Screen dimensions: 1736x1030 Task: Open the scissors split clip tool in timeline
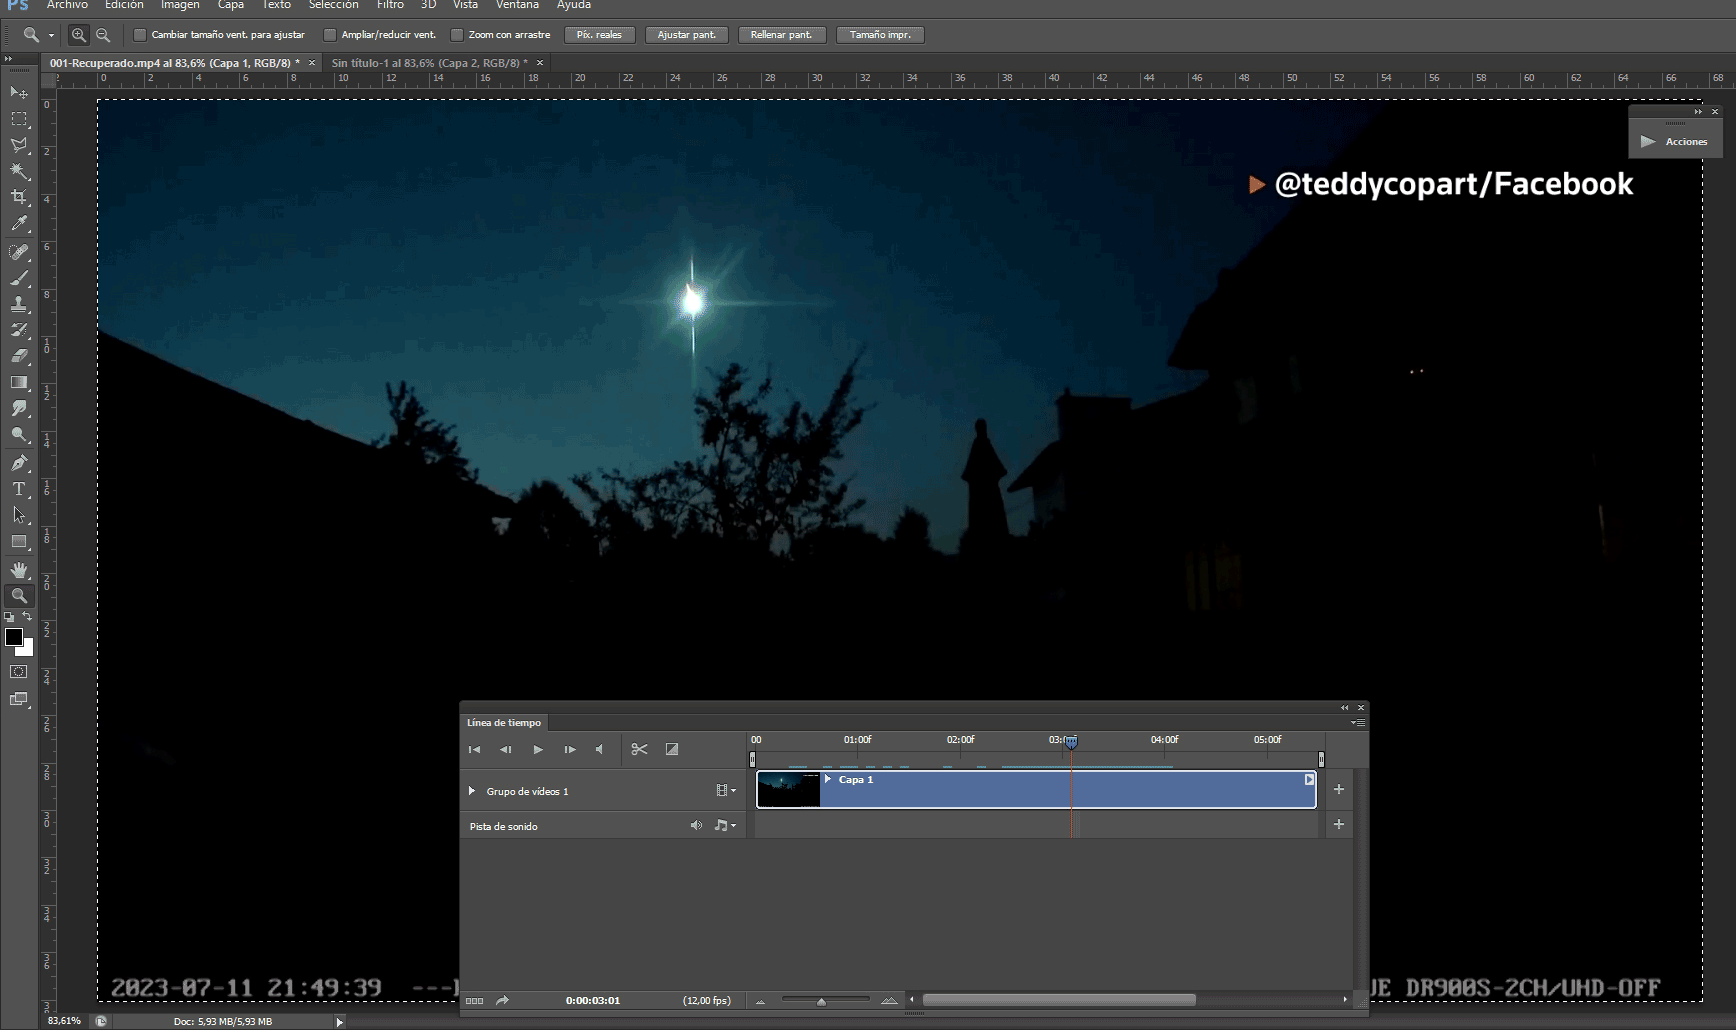[640, 749]
